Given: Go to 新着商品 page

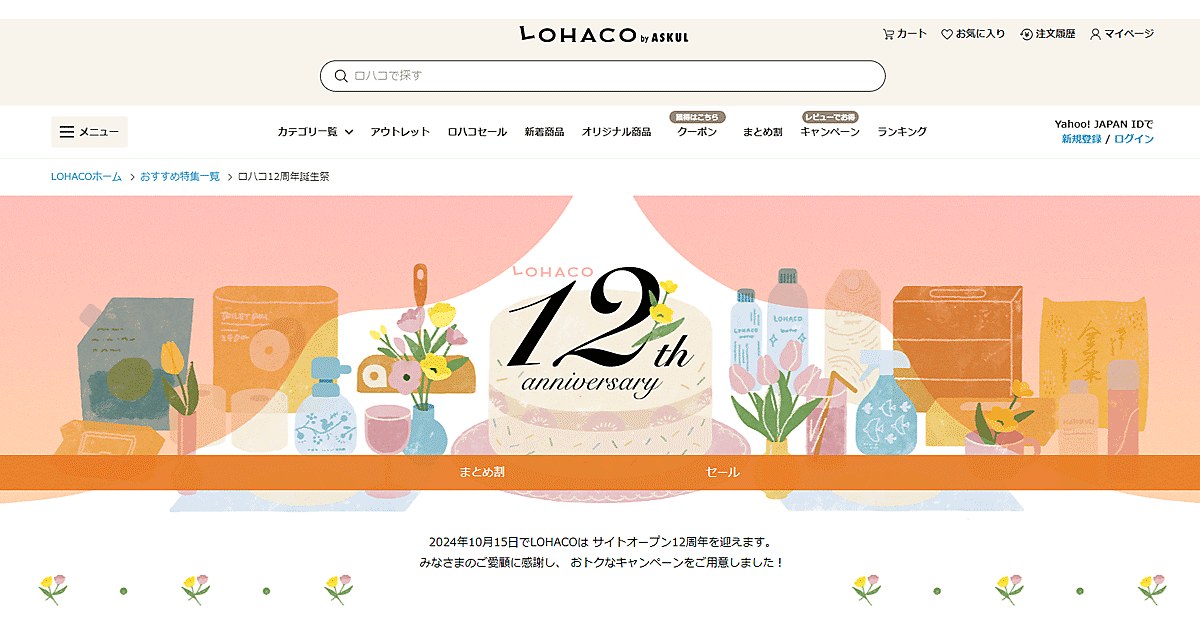Looking at the screenshot, I should point(544,132).
